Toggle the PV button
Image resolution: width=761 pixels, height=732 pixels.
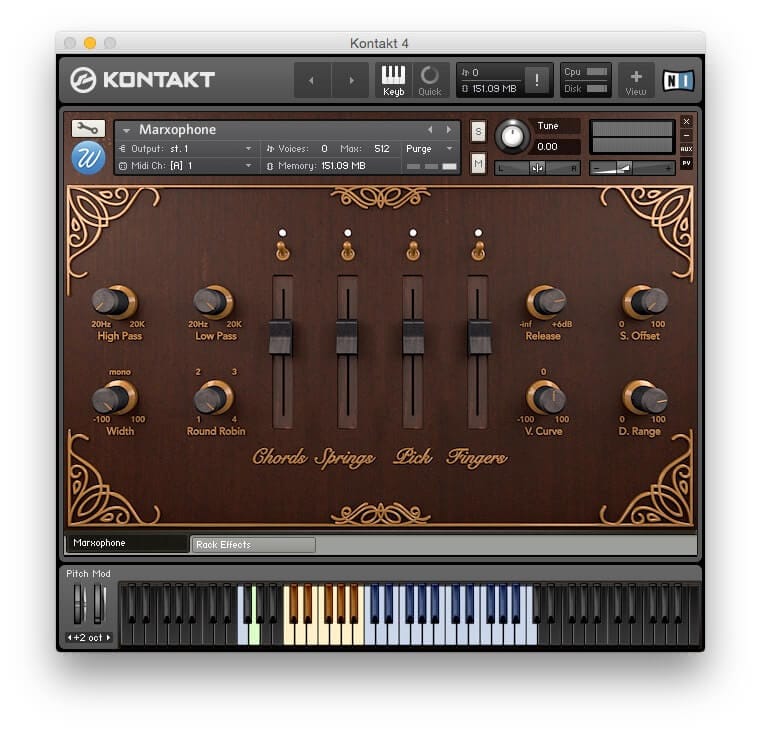coord(686,163)
